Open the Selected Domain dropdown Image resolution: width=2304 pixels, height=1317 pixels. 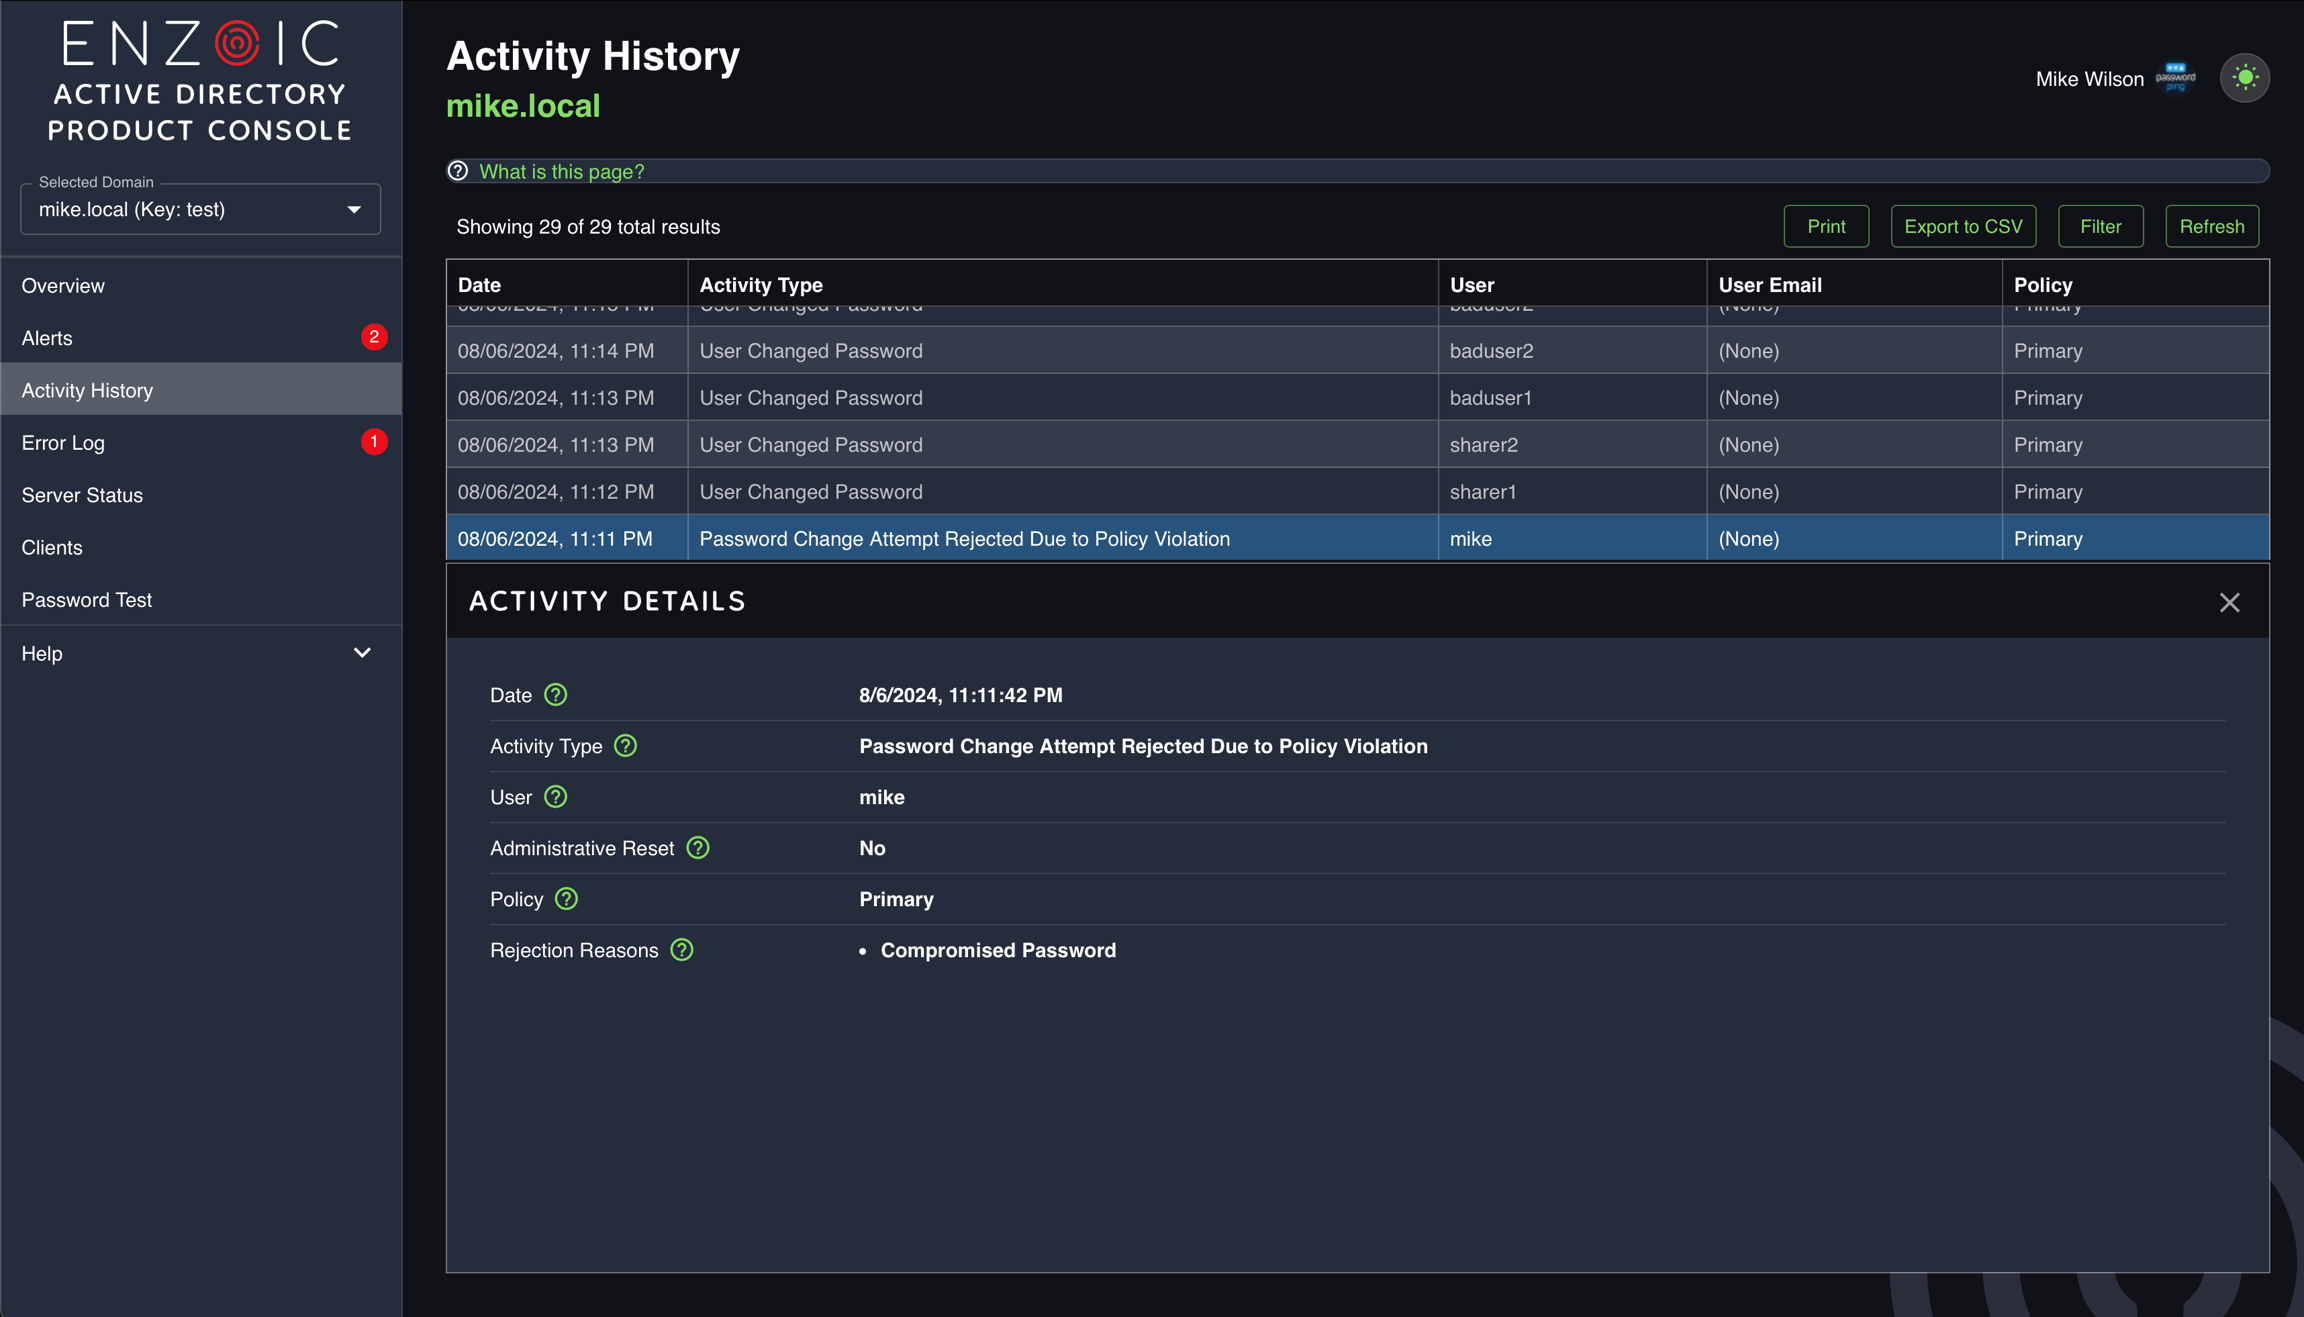click(x=200, y=210)
